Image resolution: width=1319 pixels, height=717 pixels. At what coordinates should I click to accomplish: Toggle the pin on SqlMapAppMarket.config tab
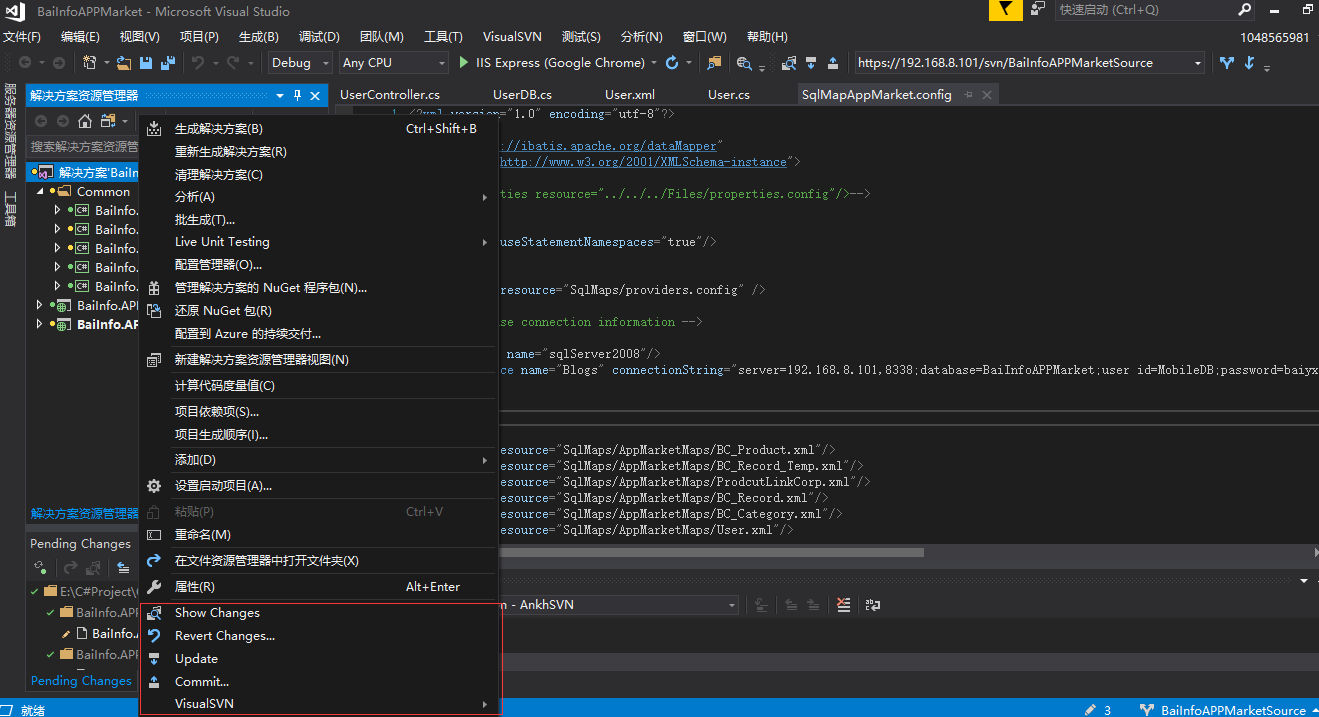[968, 95]
